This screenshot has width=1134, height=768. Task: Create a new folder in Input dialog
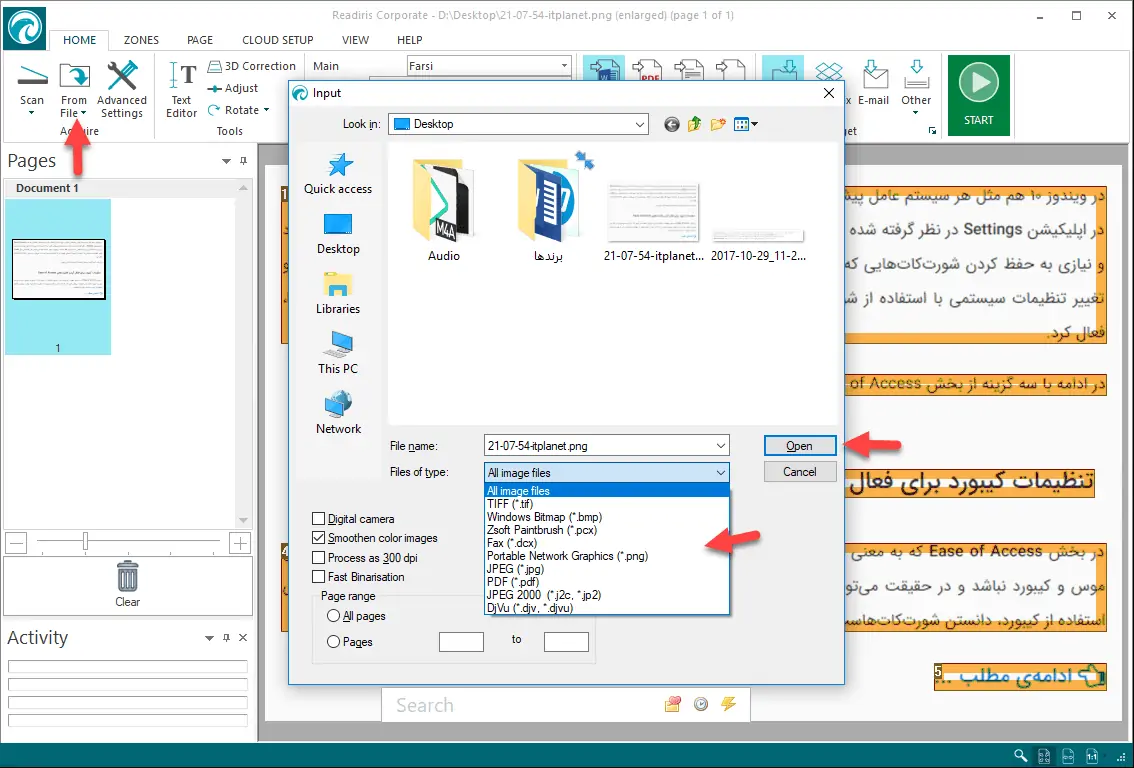pyautogui.click(x=718, y=124)
